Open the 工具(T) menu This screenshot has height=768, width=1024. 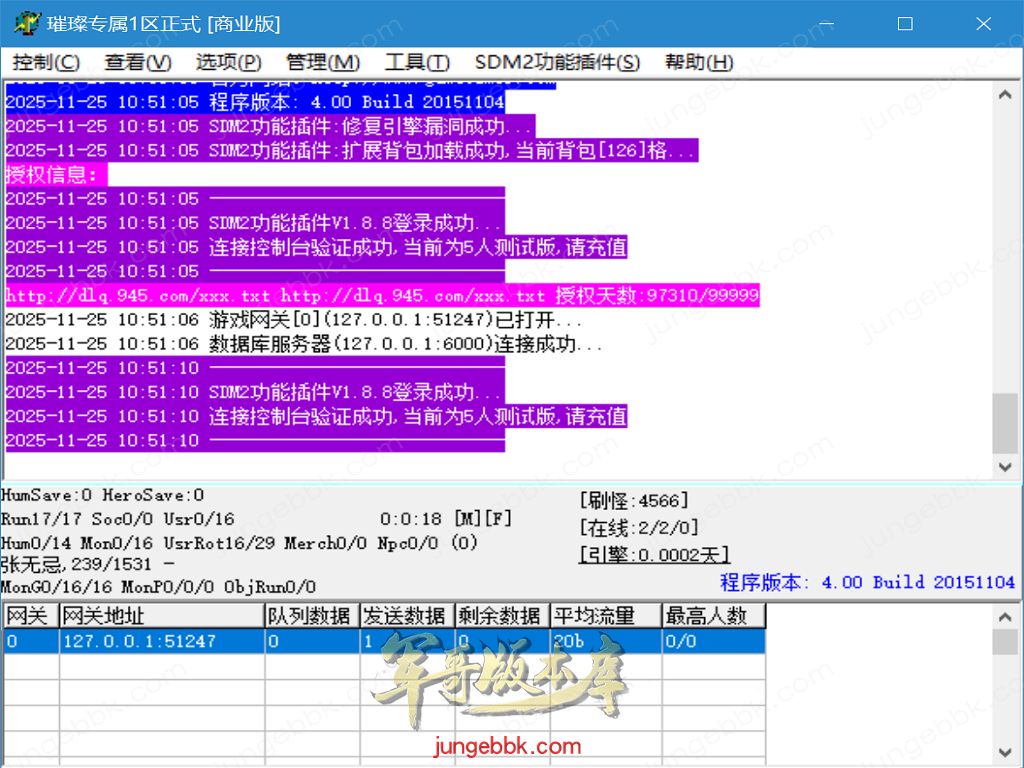click(417, 62)
